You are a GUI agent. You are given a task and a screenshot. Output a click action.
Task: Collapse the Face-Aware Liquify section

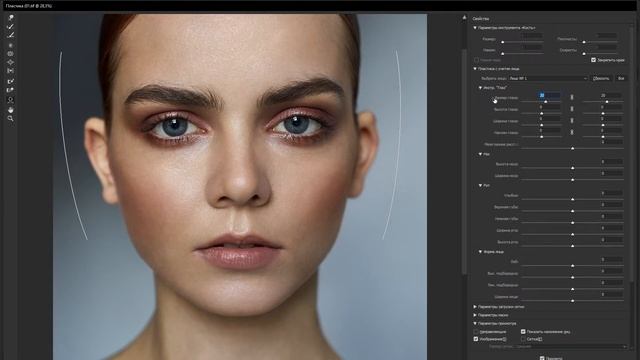click(475, 69)
